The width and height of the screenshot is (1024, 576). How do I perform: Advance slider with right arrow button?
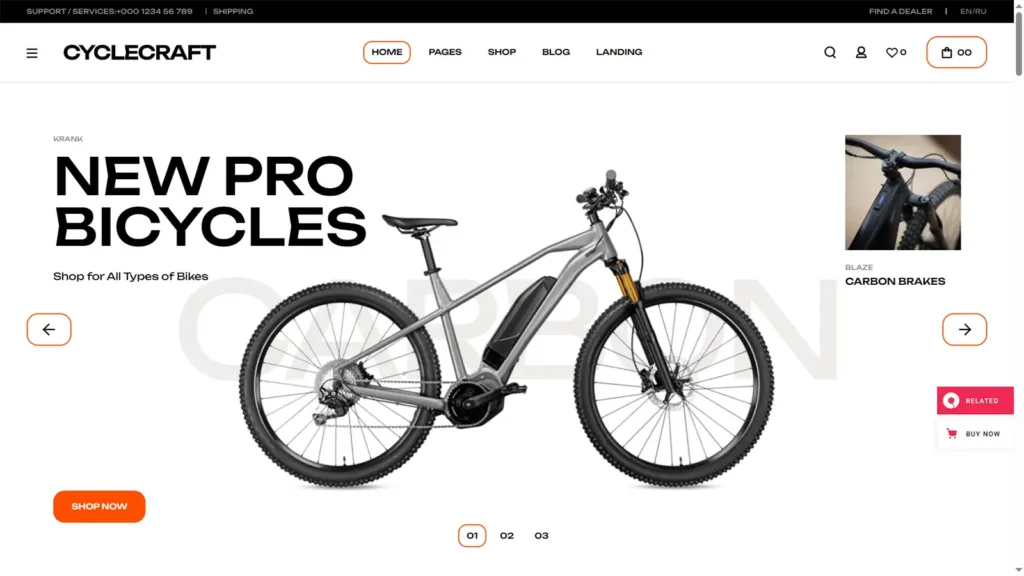[x=964, y=329]
